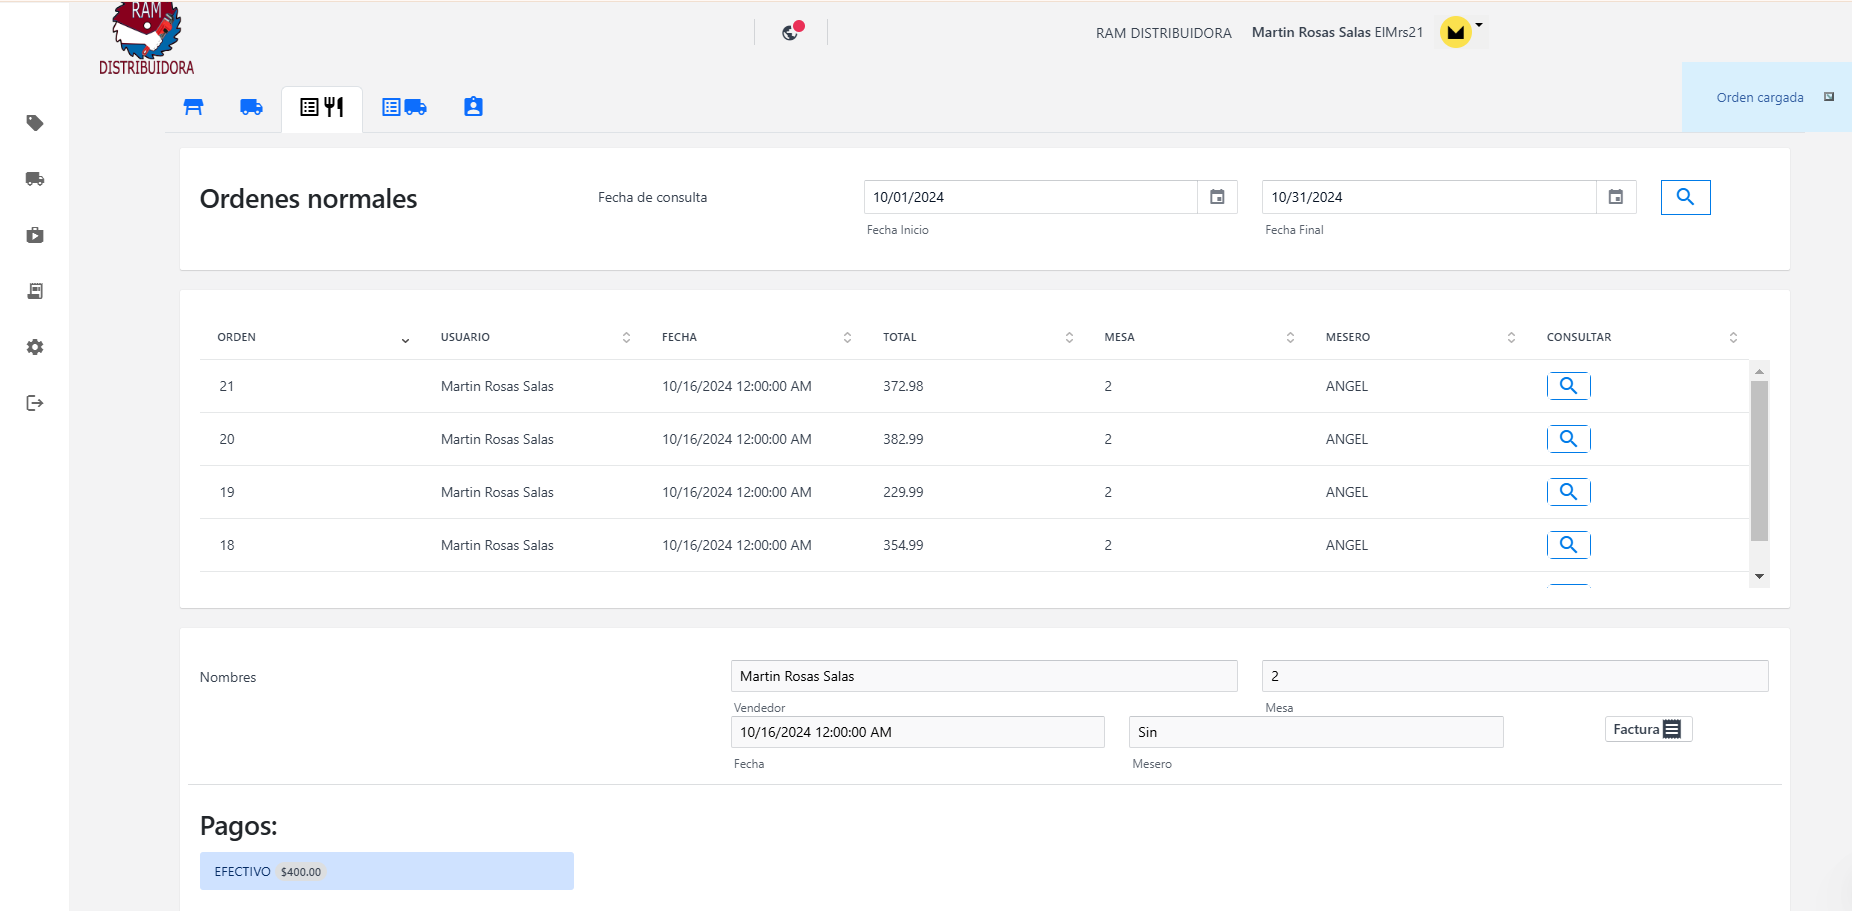Click the table scrollbar down arrow
The image size is (1852, 911).
coord(1759,577)
